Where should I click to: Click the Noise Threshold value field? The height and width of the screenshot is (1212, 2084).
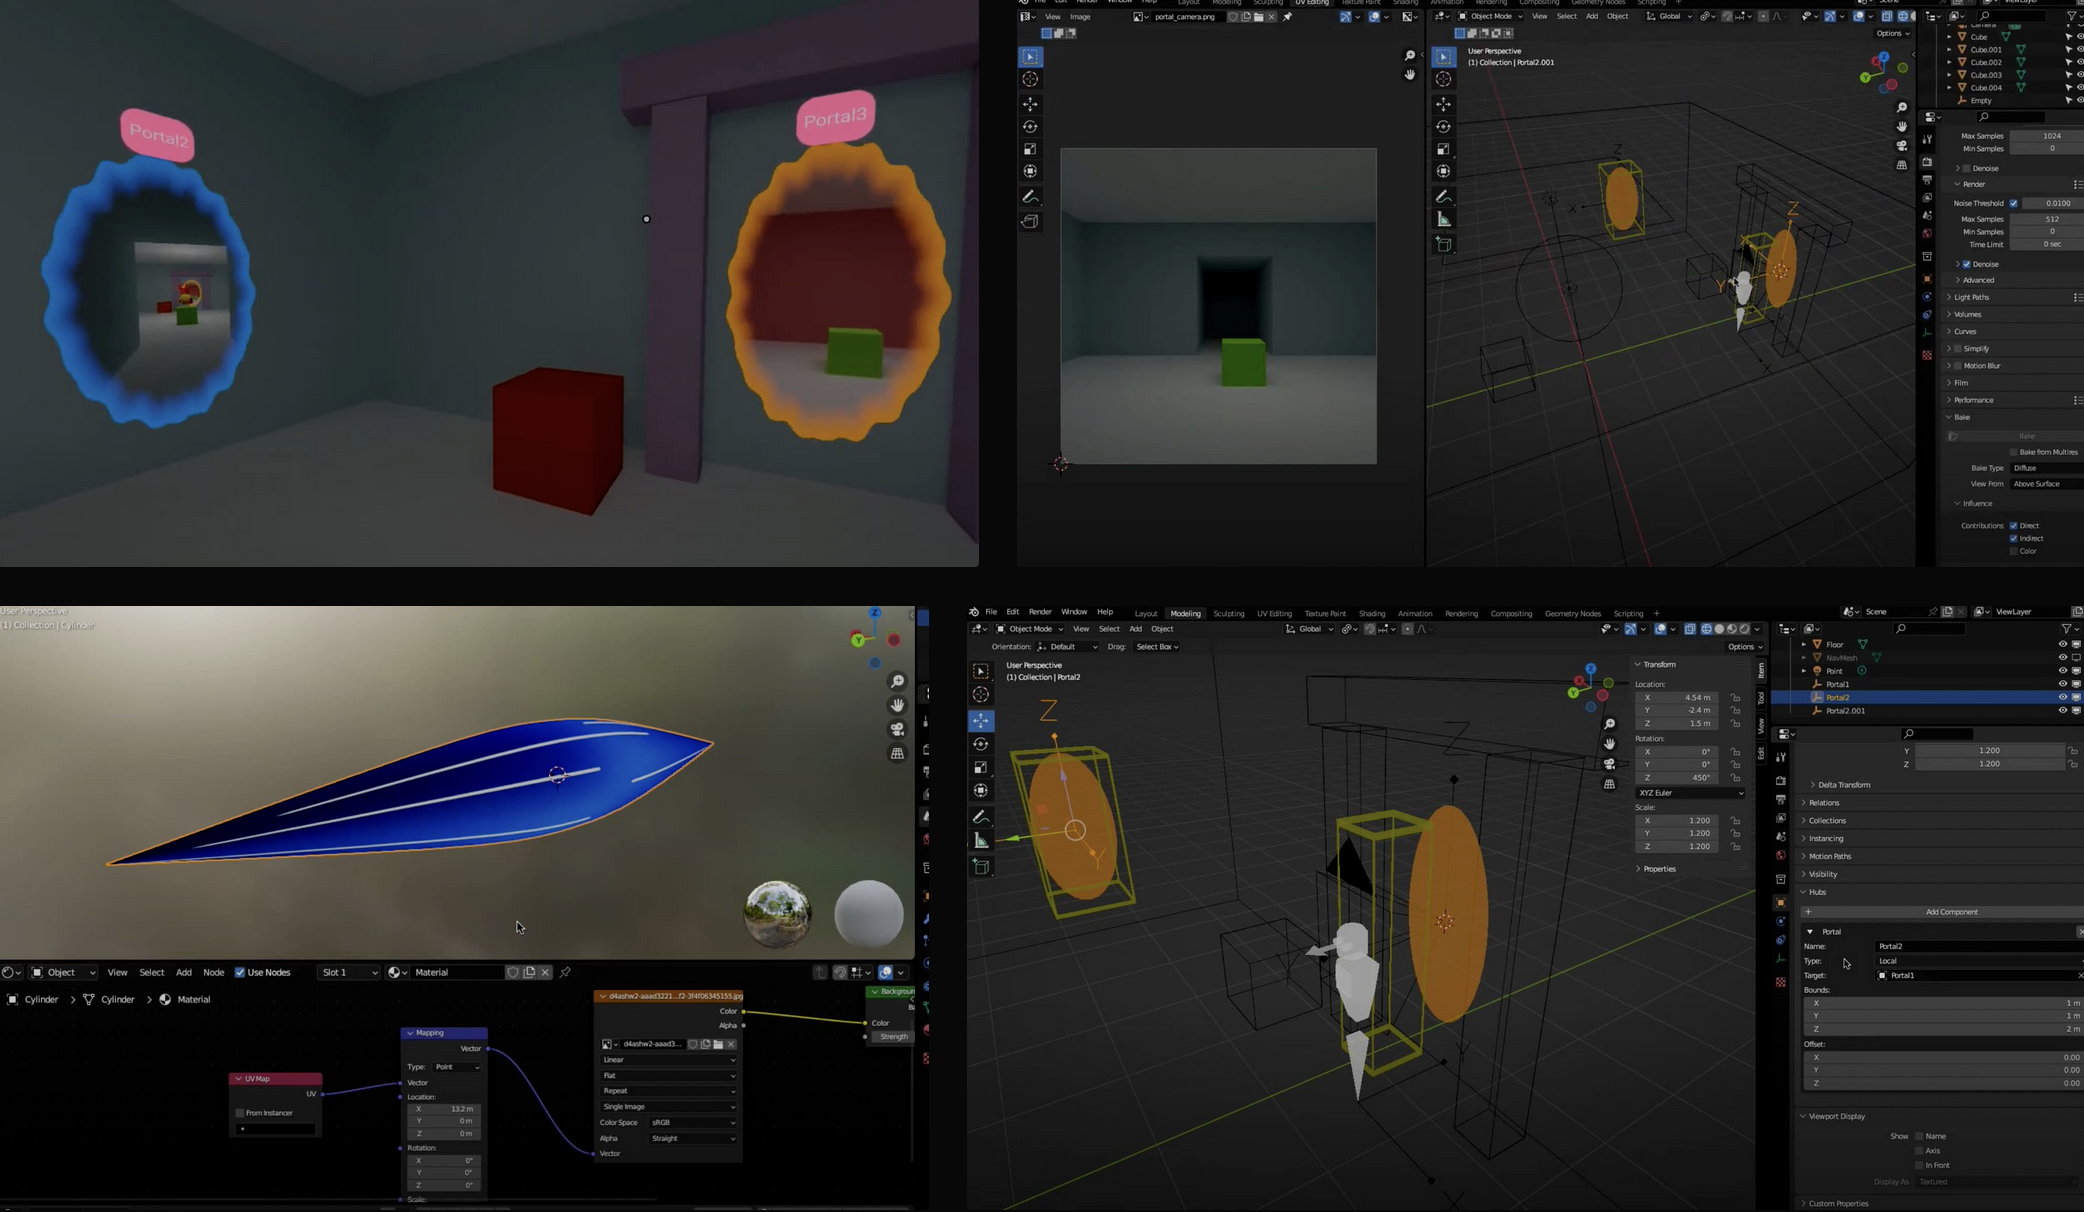coord(2056,203)
